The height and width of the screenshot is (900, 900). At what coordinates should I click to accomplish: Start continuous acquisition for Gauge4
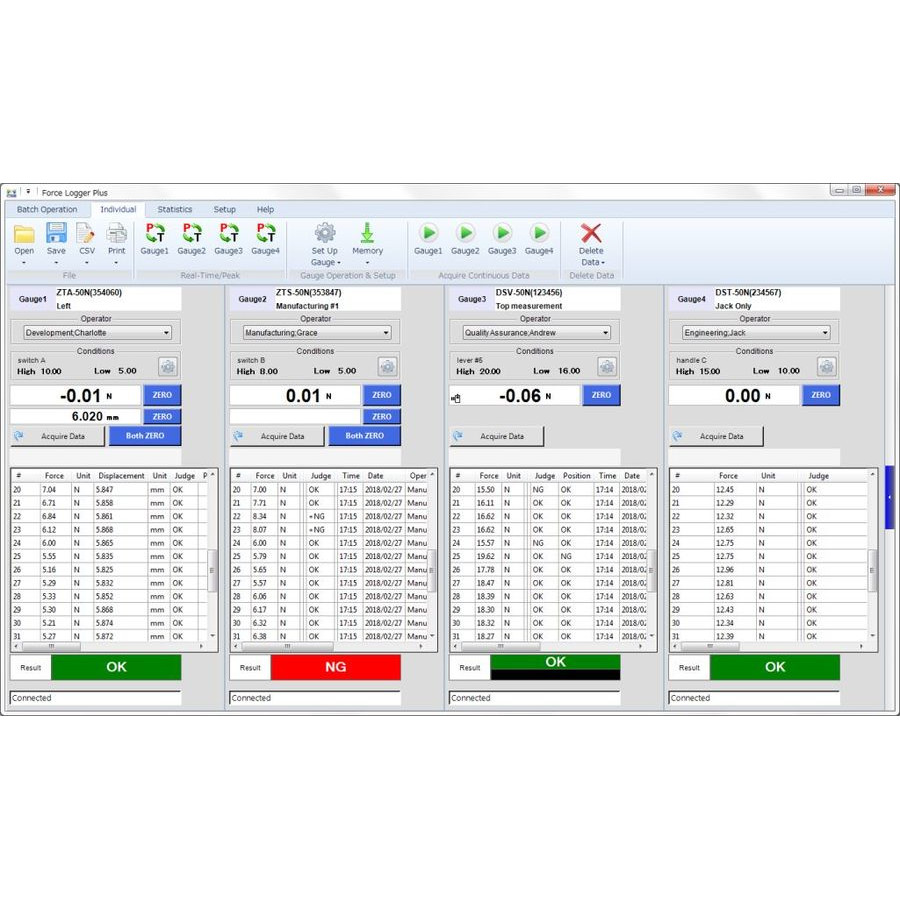(x=539, y=233)
